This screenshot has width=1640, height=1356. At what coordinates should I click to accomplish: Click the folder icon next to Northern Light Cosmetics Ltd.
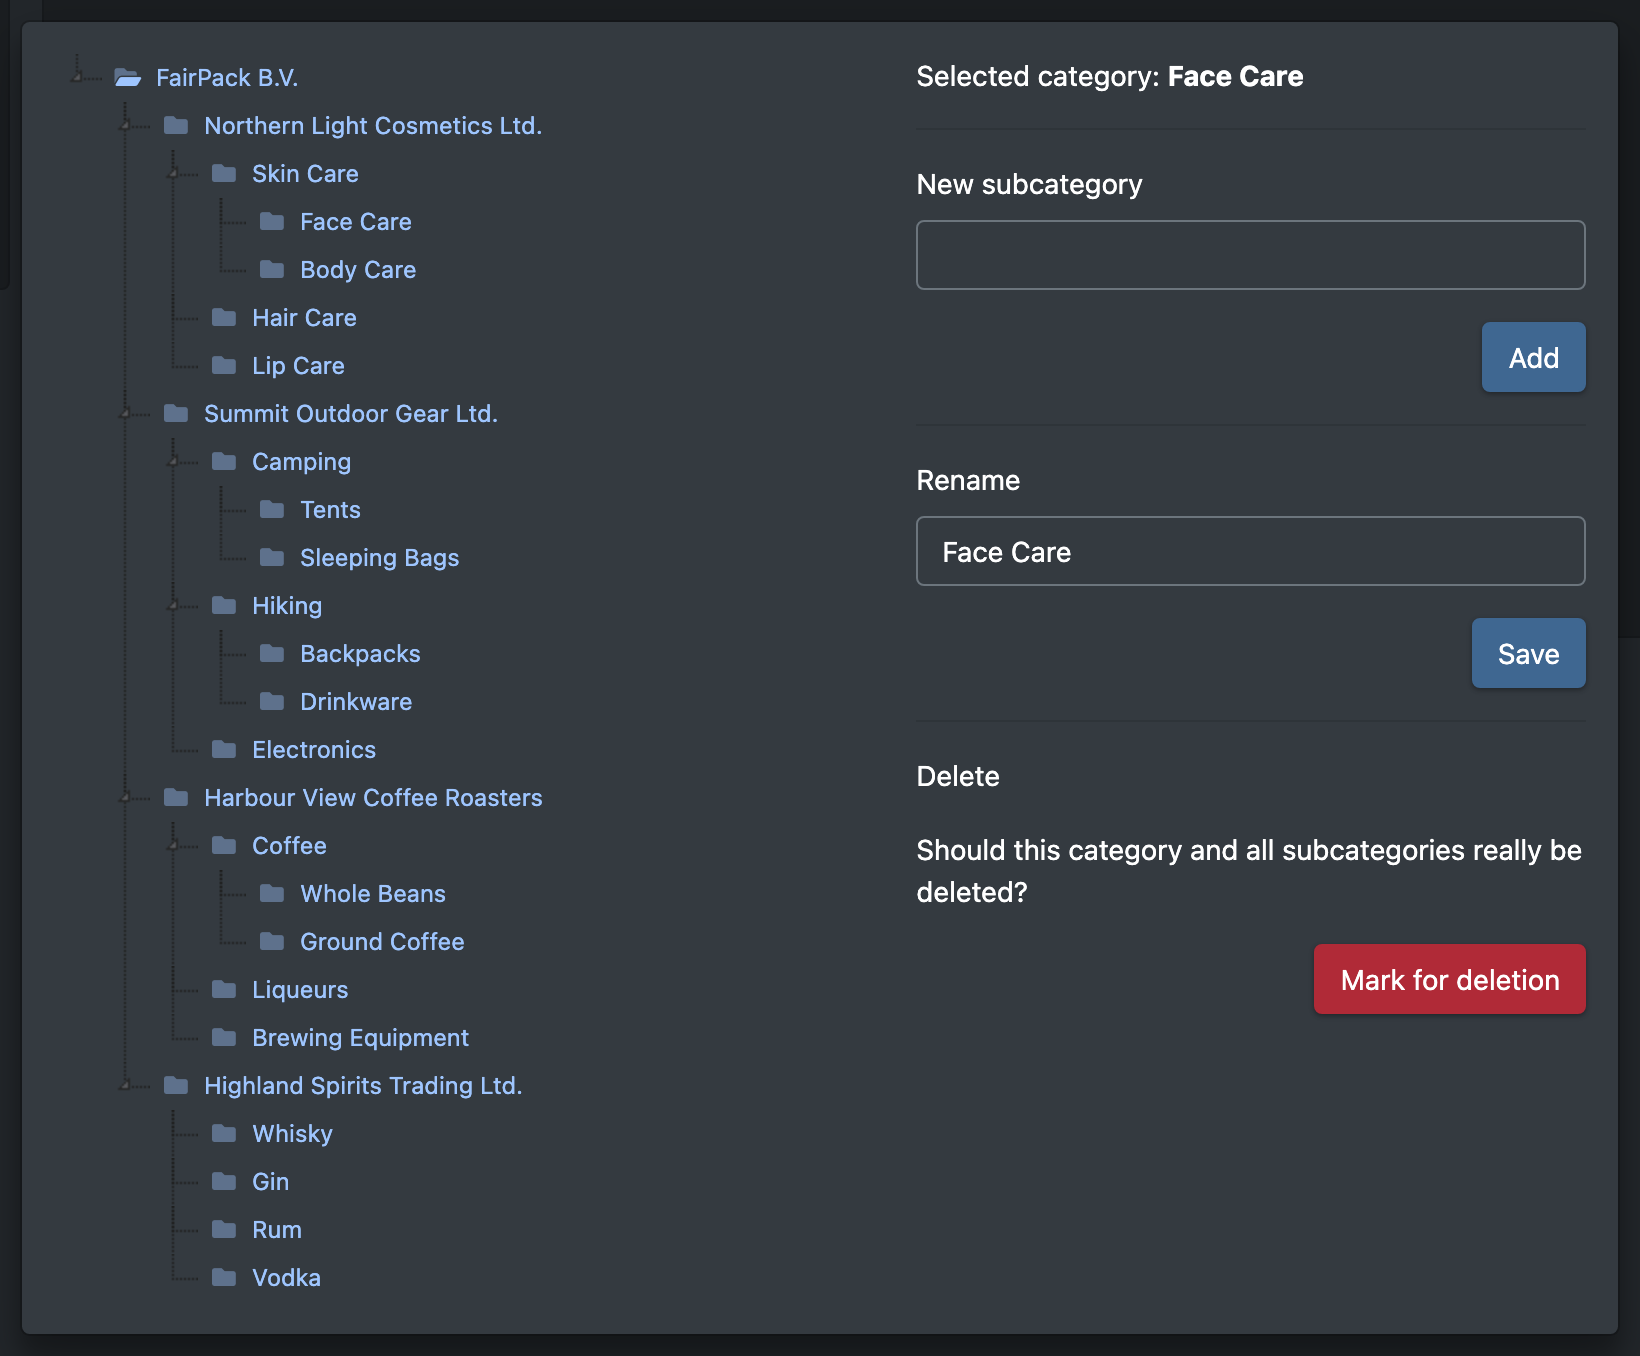tap(176, 125)
